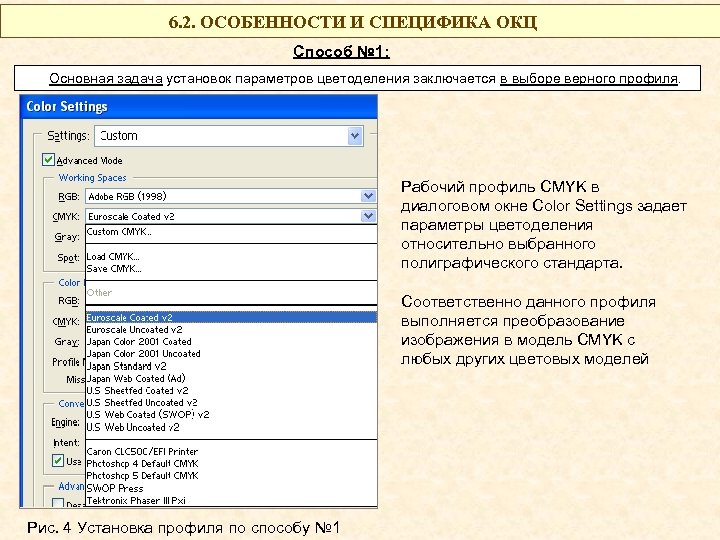Choose Tektronix Phaser III Pxi profile
The image size is (720, 540).
(x=231, y=500)
